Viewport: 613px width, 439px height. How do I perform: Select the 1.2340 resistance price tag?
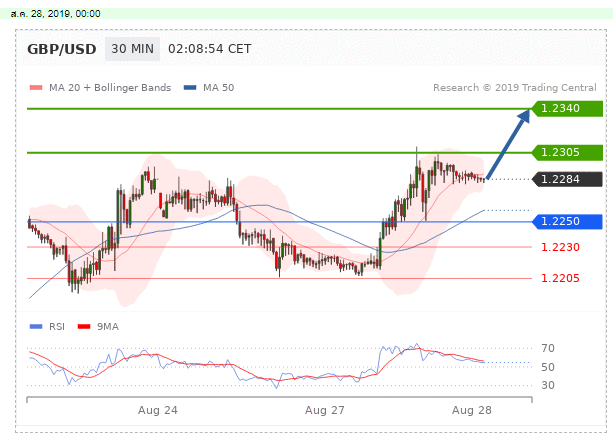(x=567, y=108)
